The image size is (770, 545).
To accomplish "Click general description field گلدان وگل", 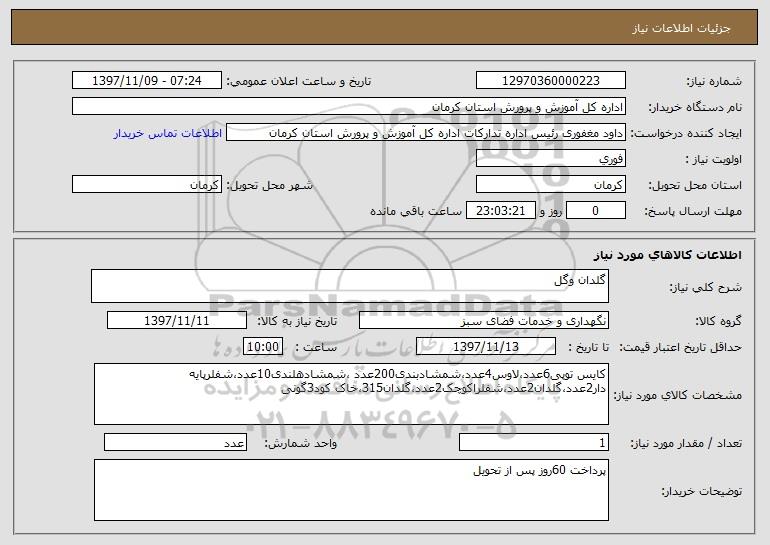I will [350, 286].
